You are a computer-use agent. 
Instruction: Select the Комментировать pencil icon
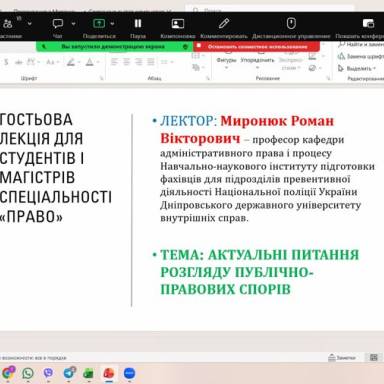coord(224,23)
